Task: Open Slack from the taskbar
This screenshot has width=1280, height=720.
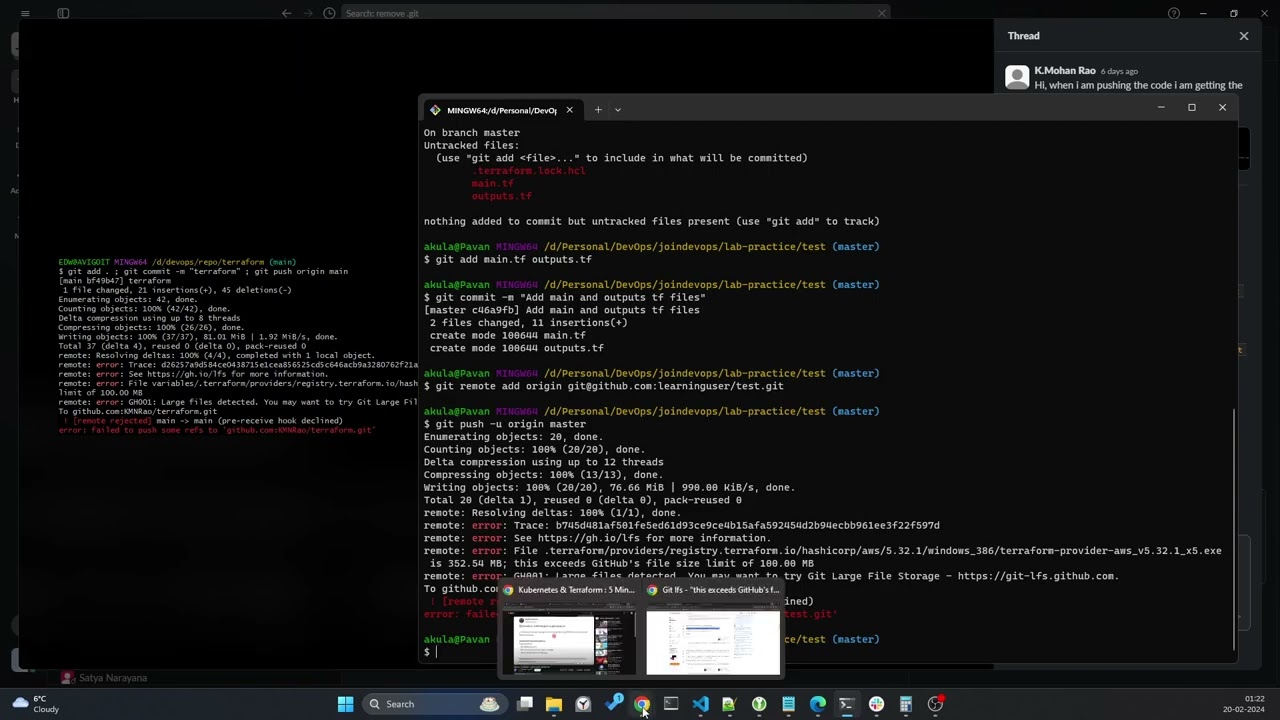Action: tap(877, 704)
